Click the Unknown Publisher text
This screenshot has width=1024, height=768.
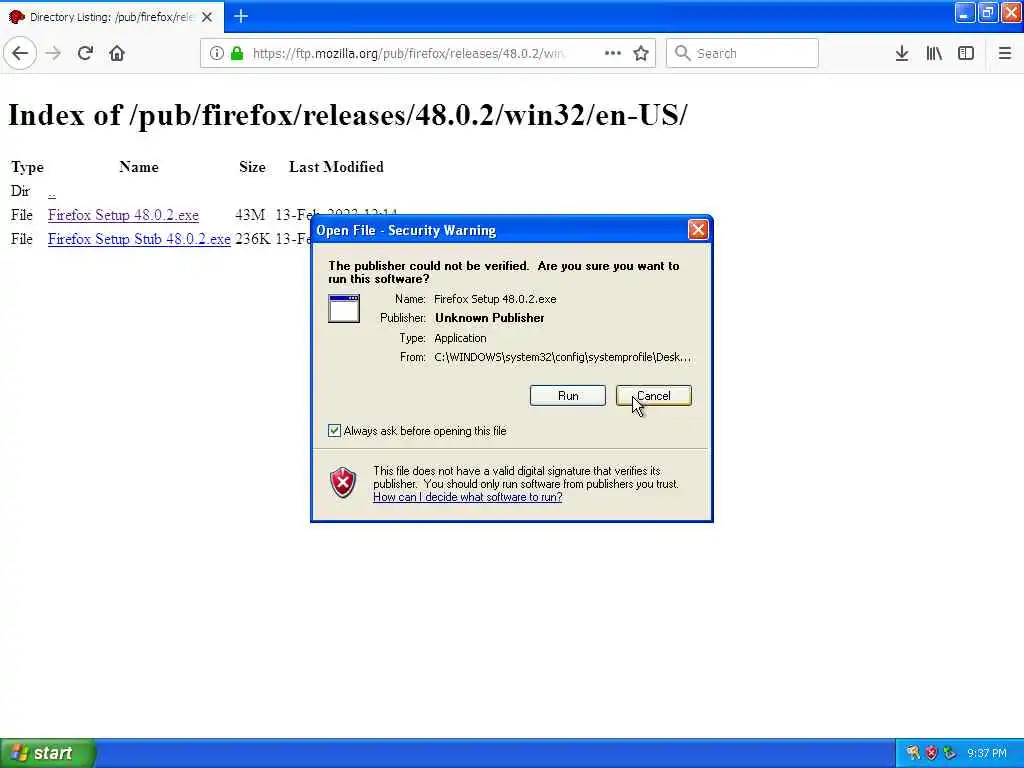[490, 318]
